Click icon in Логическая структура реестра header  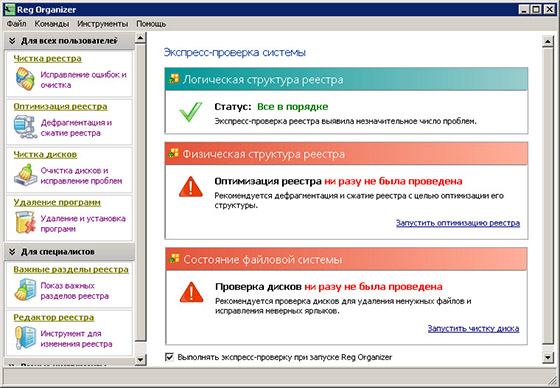point(174,79)
